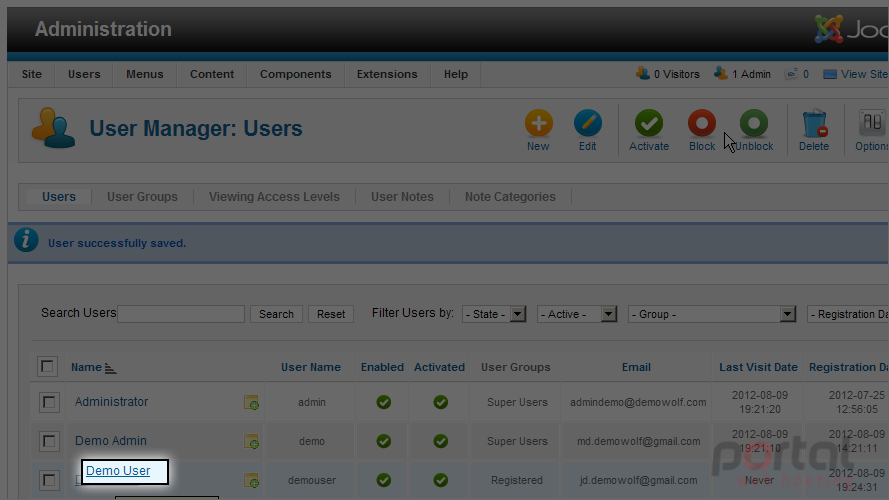Click into the Search Users input field
This screenshot has height=500, width=889.
tap(181, 314)
